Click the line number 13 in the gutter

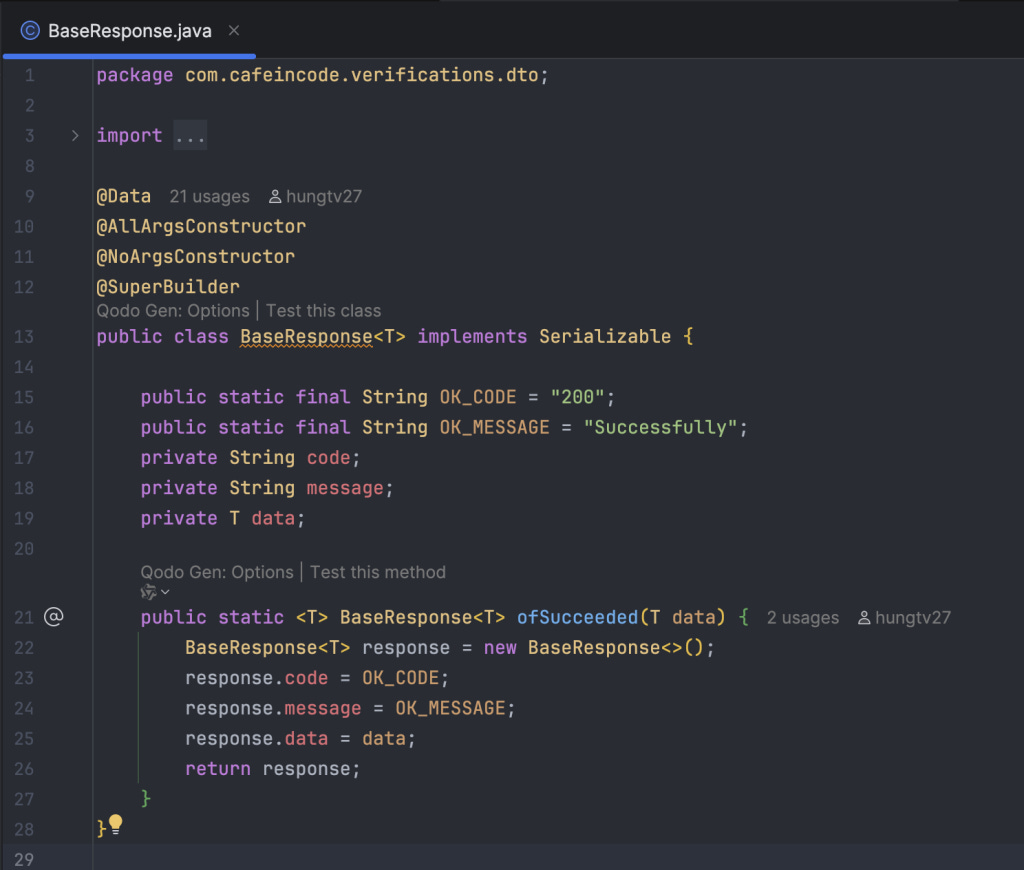24,337
